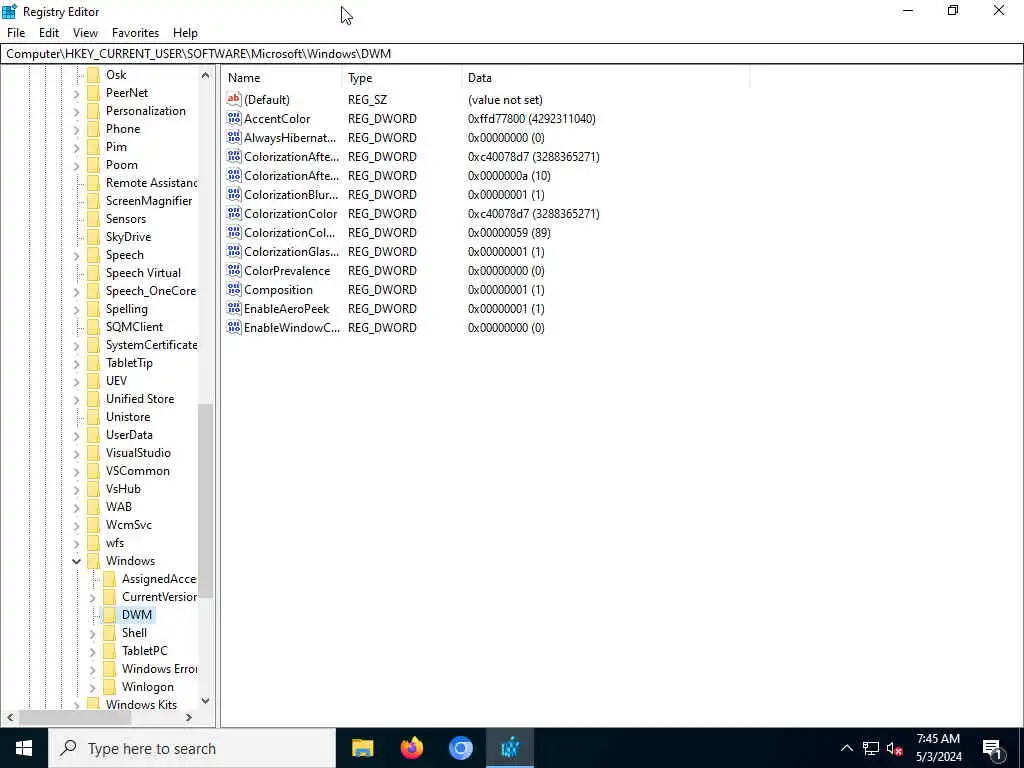Select the ColorPrevalence value icon

click(234, 270)
